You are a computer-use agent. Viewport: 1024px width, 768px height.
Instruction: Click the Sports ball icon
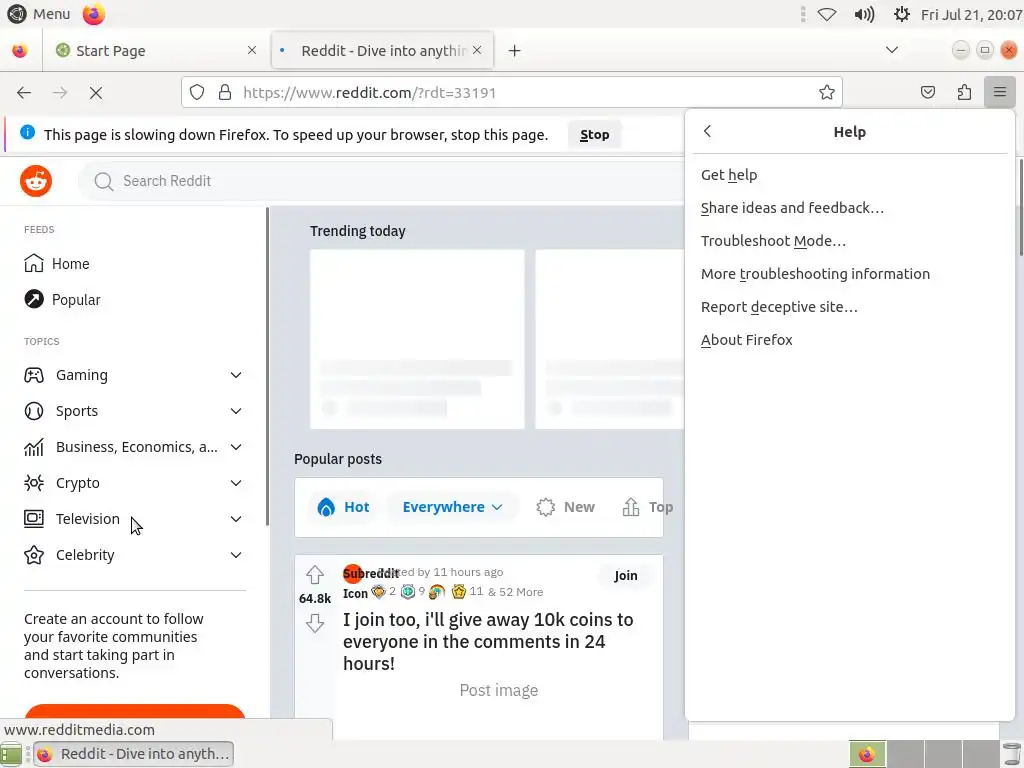34,411
